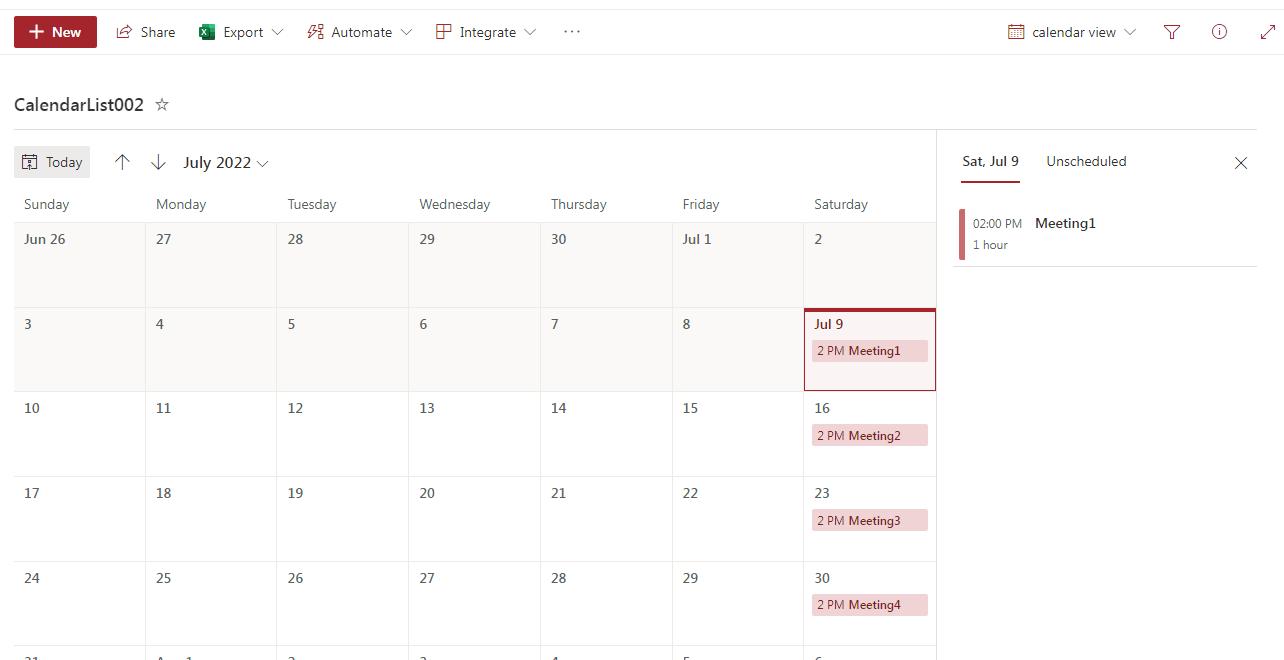Open the July 2022 month picker
Viewport: 1284px width, 660px height.
(226, 162)
